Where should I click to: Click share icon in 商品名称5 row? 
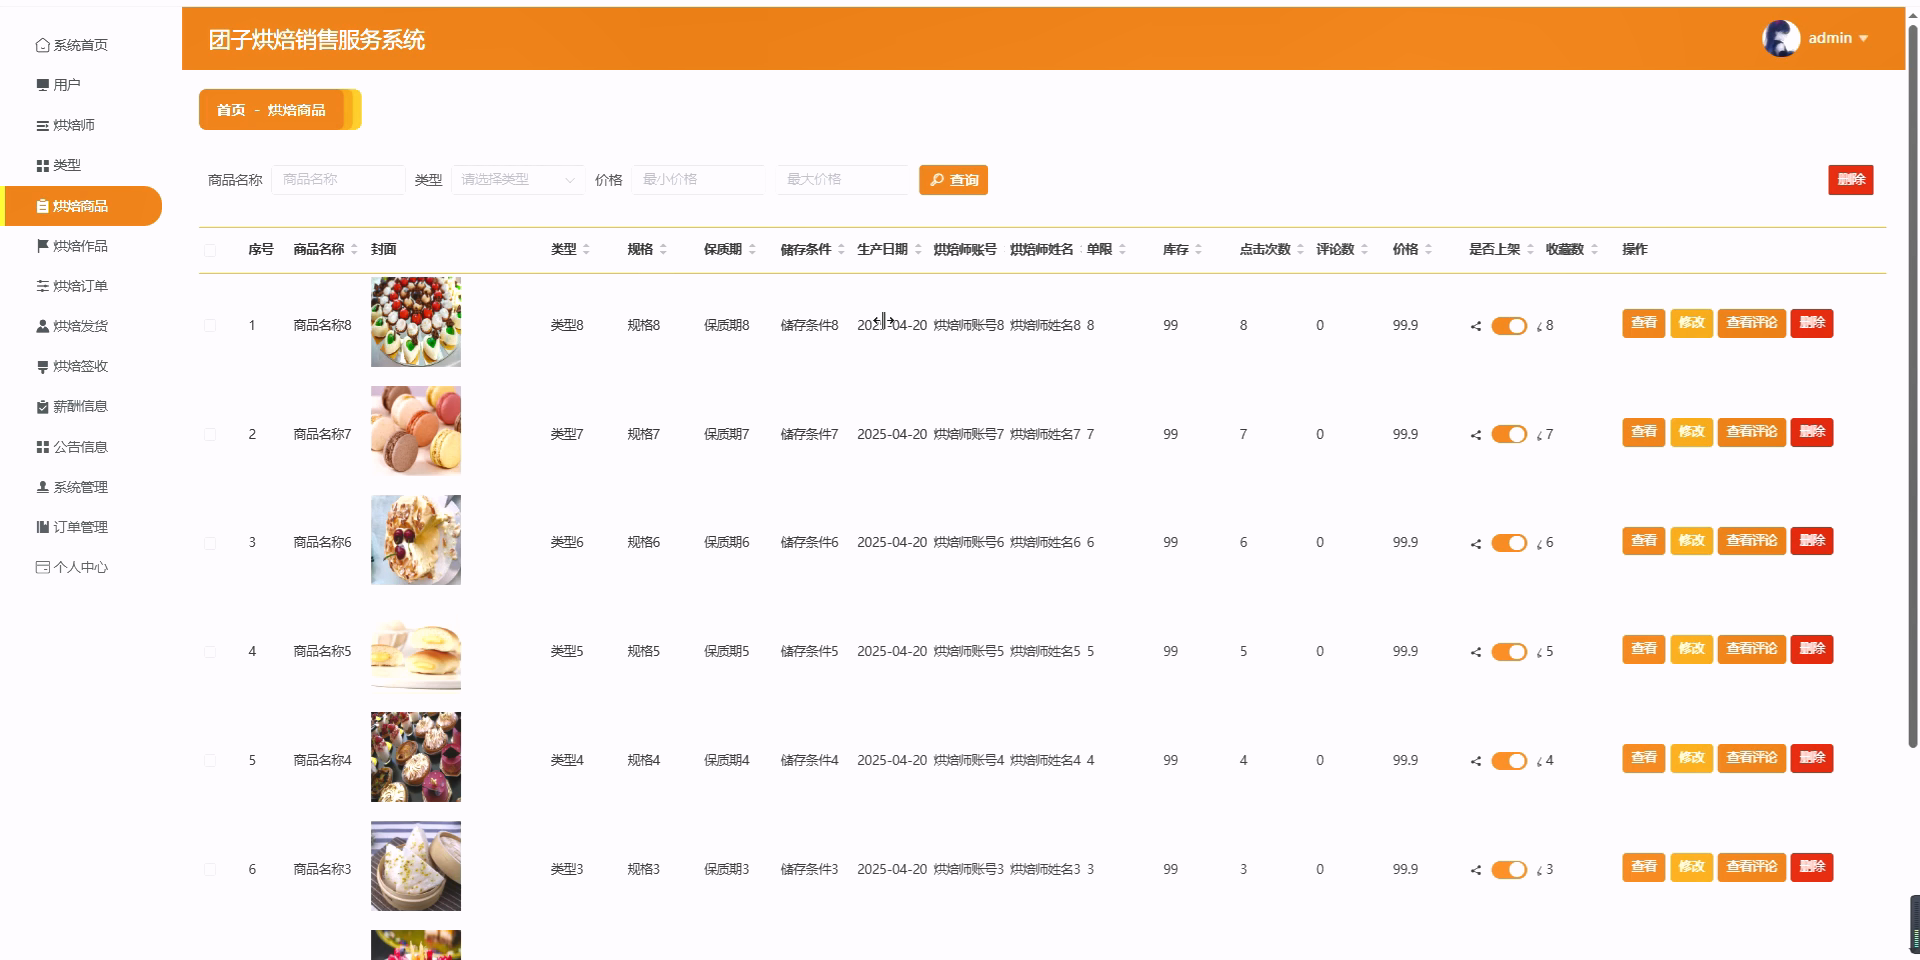[x=1476, y=652]
